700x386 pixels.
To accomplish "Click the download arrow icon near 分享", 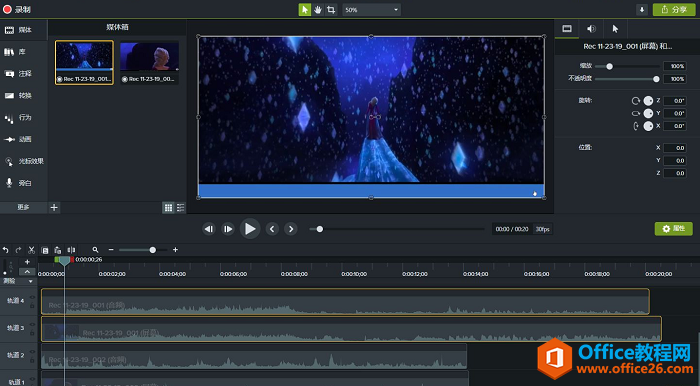I will tap(642, 10).
